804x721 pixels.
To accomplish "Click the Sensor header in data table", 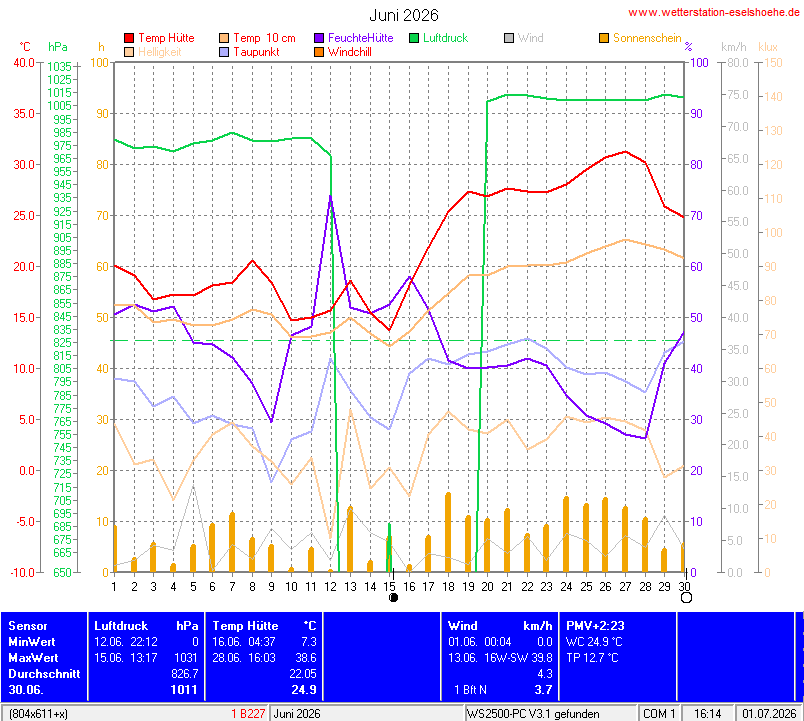I will click(28, 626).
